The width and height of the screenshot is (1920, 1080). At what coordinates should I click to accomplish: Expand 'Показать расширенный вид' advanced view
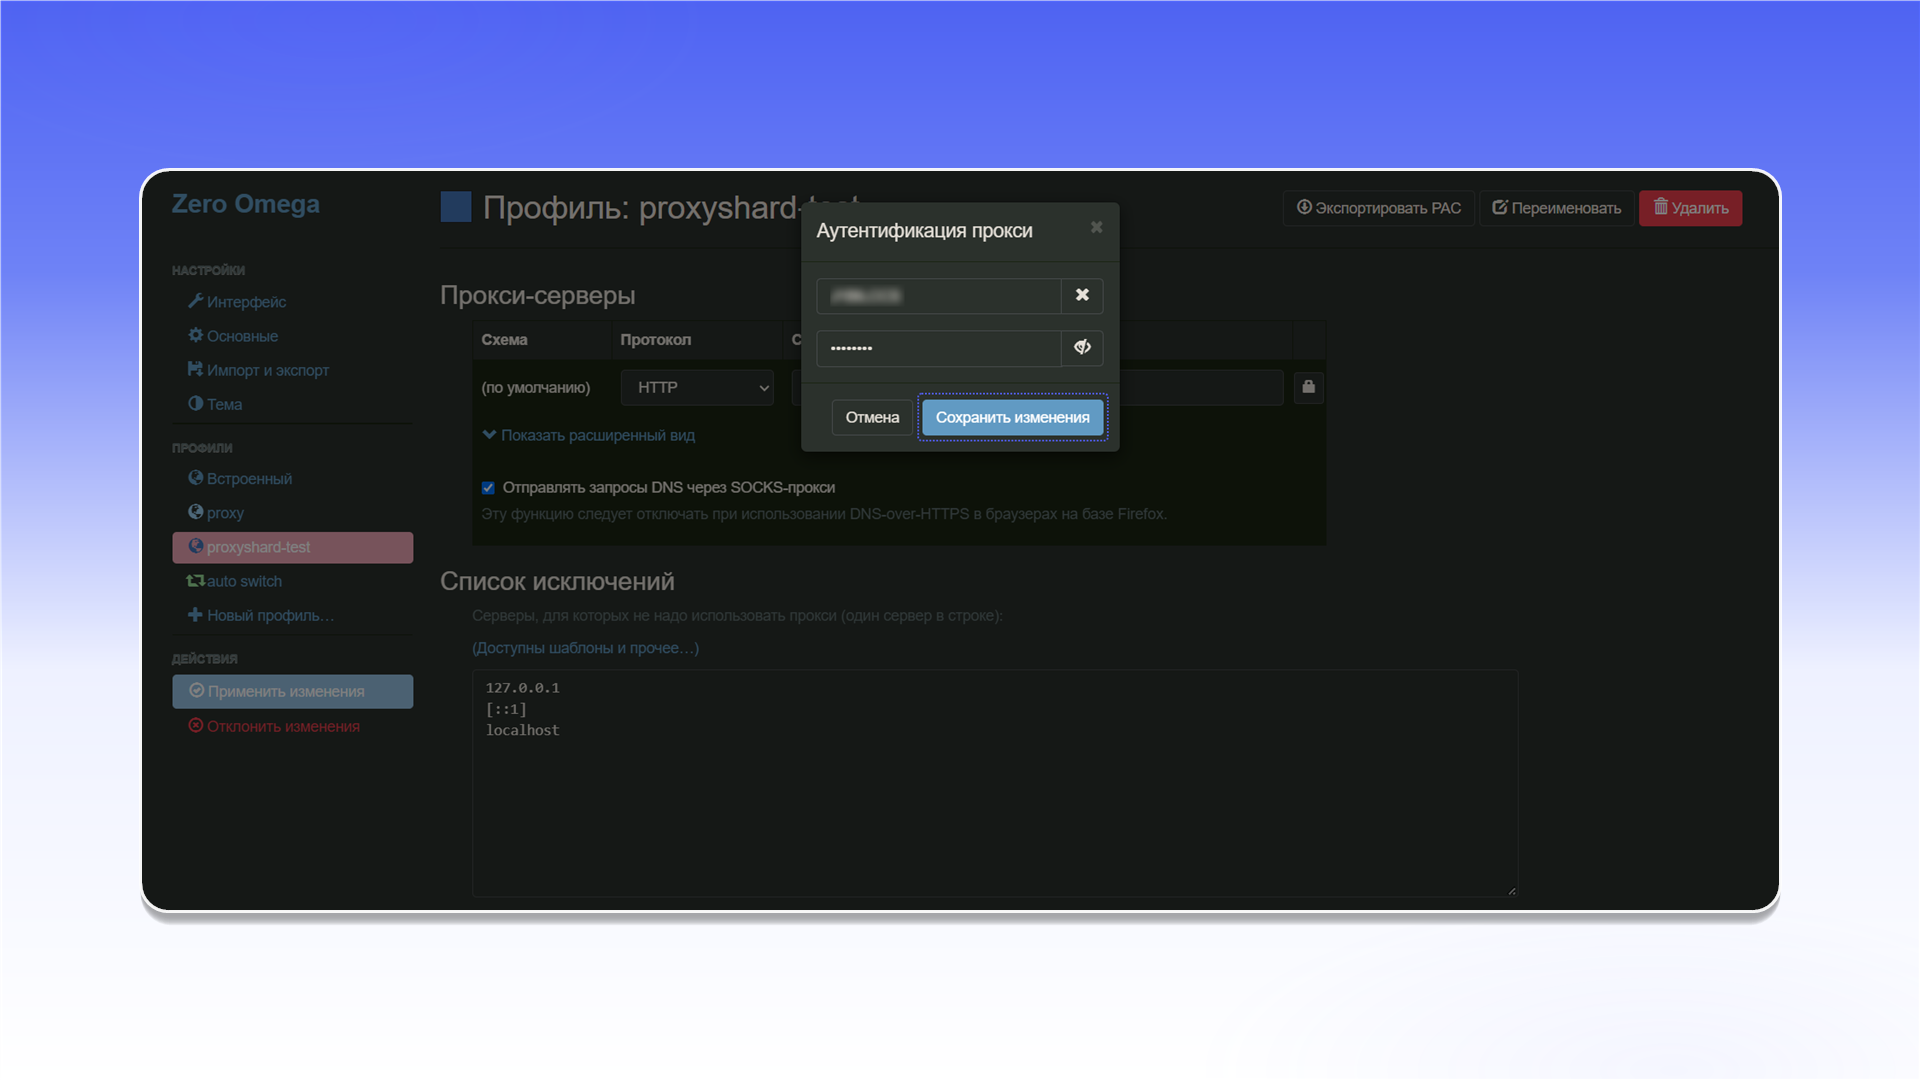coord(588,435)
